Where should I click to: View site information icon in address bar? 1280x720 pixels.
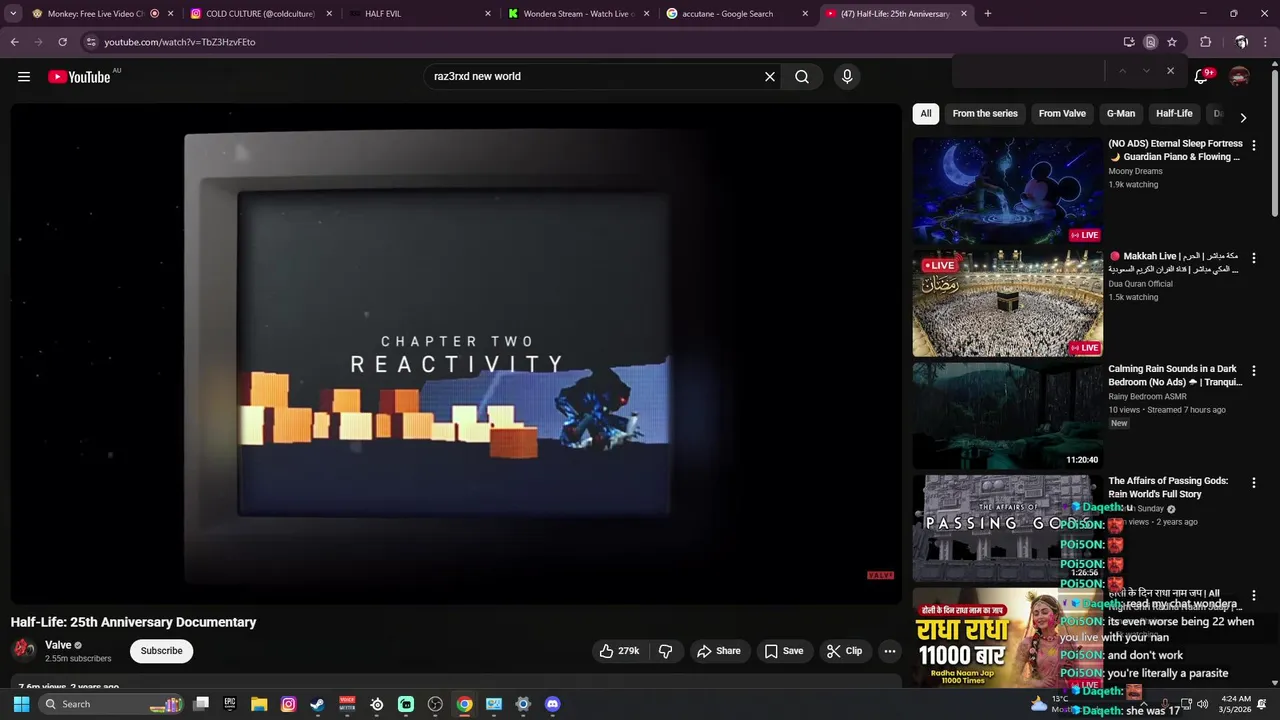[x=91, y=42]
